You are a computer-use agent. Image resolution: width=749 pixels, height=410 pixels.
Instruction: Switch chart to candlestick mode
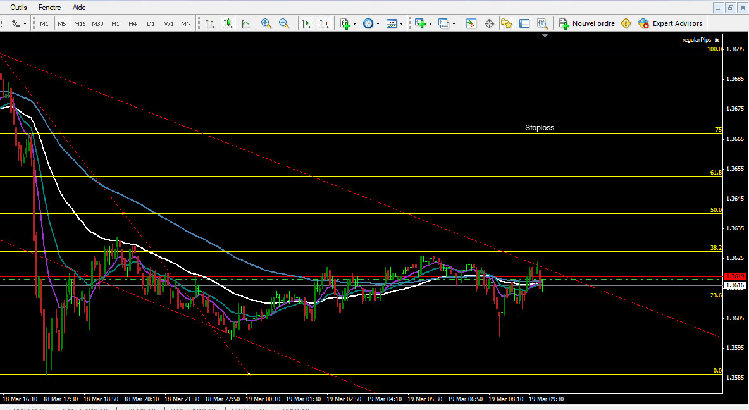tap(226, 23)
